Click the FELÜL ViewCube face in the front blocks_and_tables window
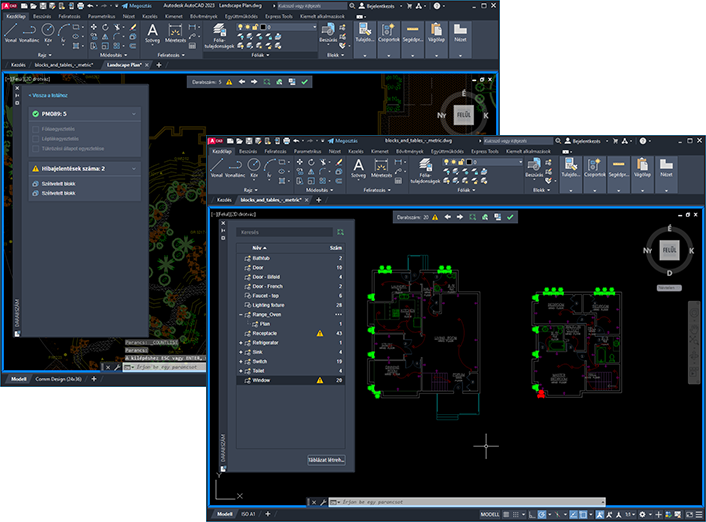The width and height of the screenshot is (706, 522). pos(669,250)
